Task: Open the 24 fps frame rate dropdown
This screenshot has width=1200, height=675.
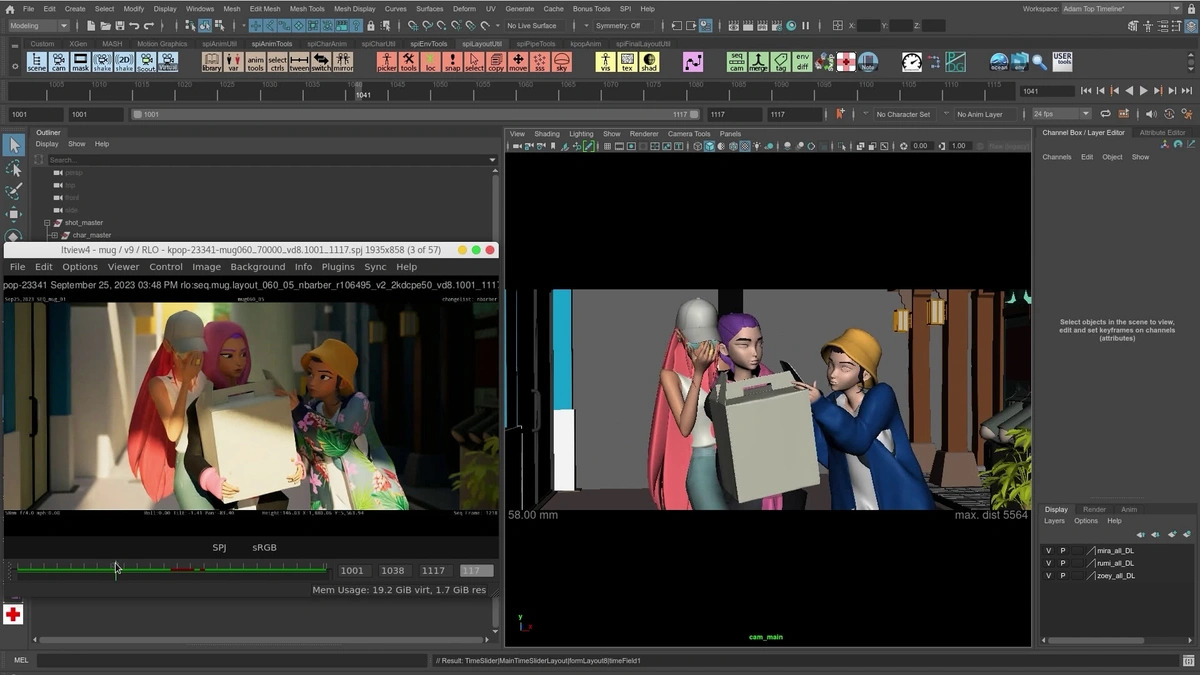Action: (x=1061, y=113)
